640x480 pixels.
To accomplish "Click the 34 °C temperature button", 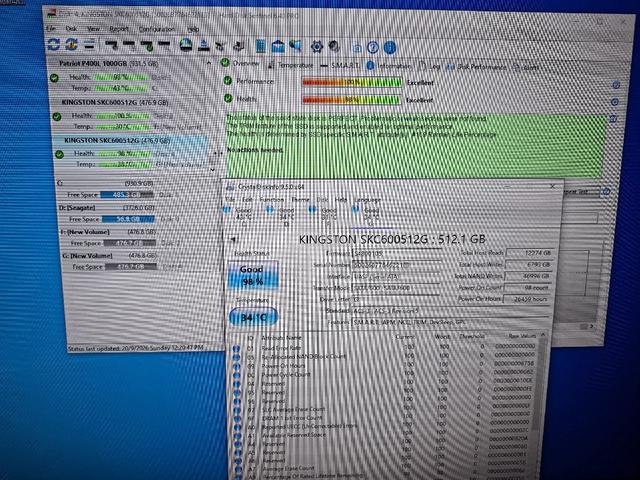I will (x=253, y=318).
